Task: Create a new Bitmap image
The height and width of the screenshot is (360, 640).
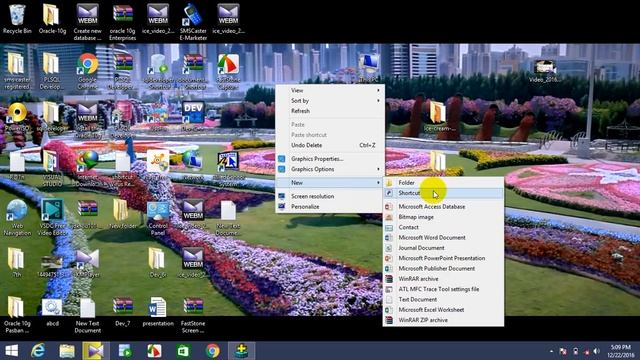Action: (443, 217)
